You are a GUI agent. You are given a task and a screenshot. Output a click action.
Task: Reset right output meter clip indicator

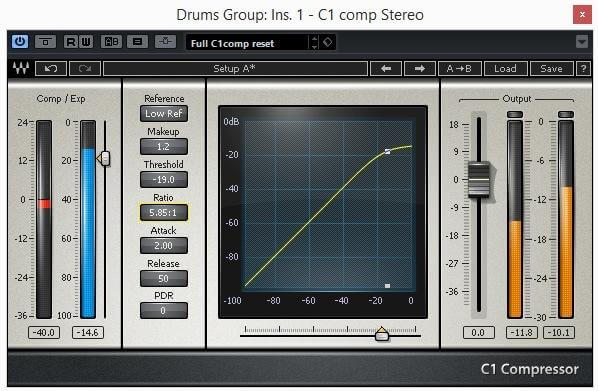566,114
